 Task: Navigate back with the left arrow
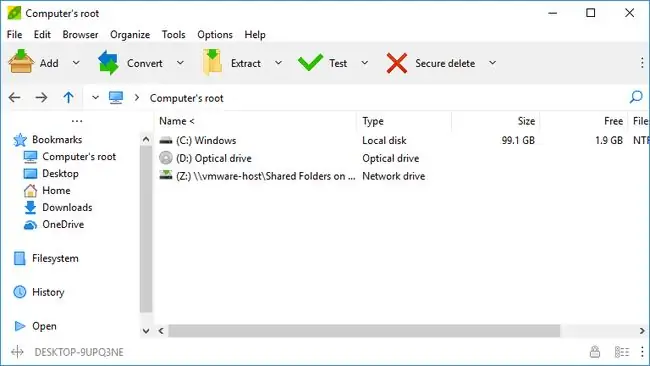(x=15, y=97)
